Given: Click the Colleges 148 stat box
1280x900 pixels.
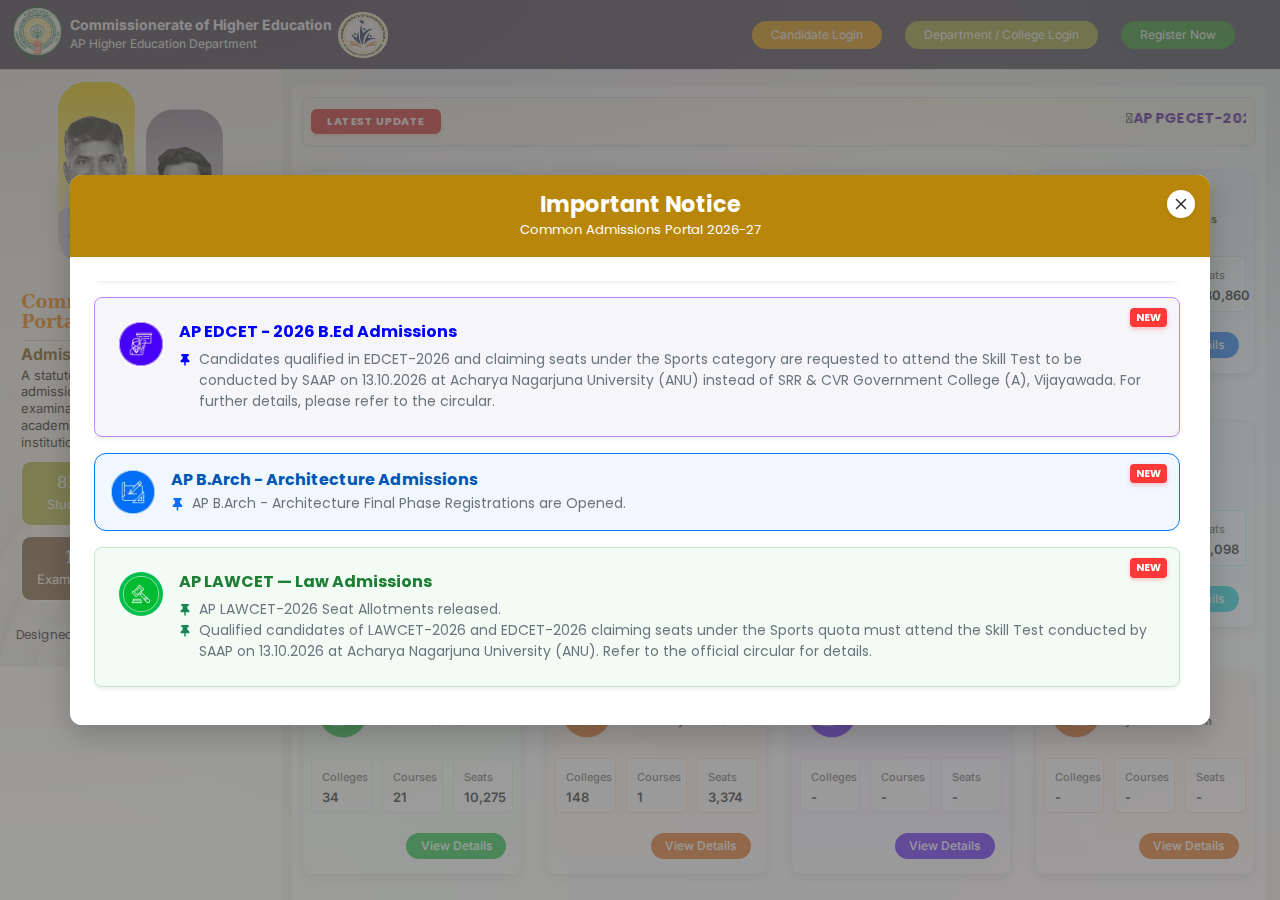Looking at the screenshot, I should pyautogui.click(x=586, y=786).
